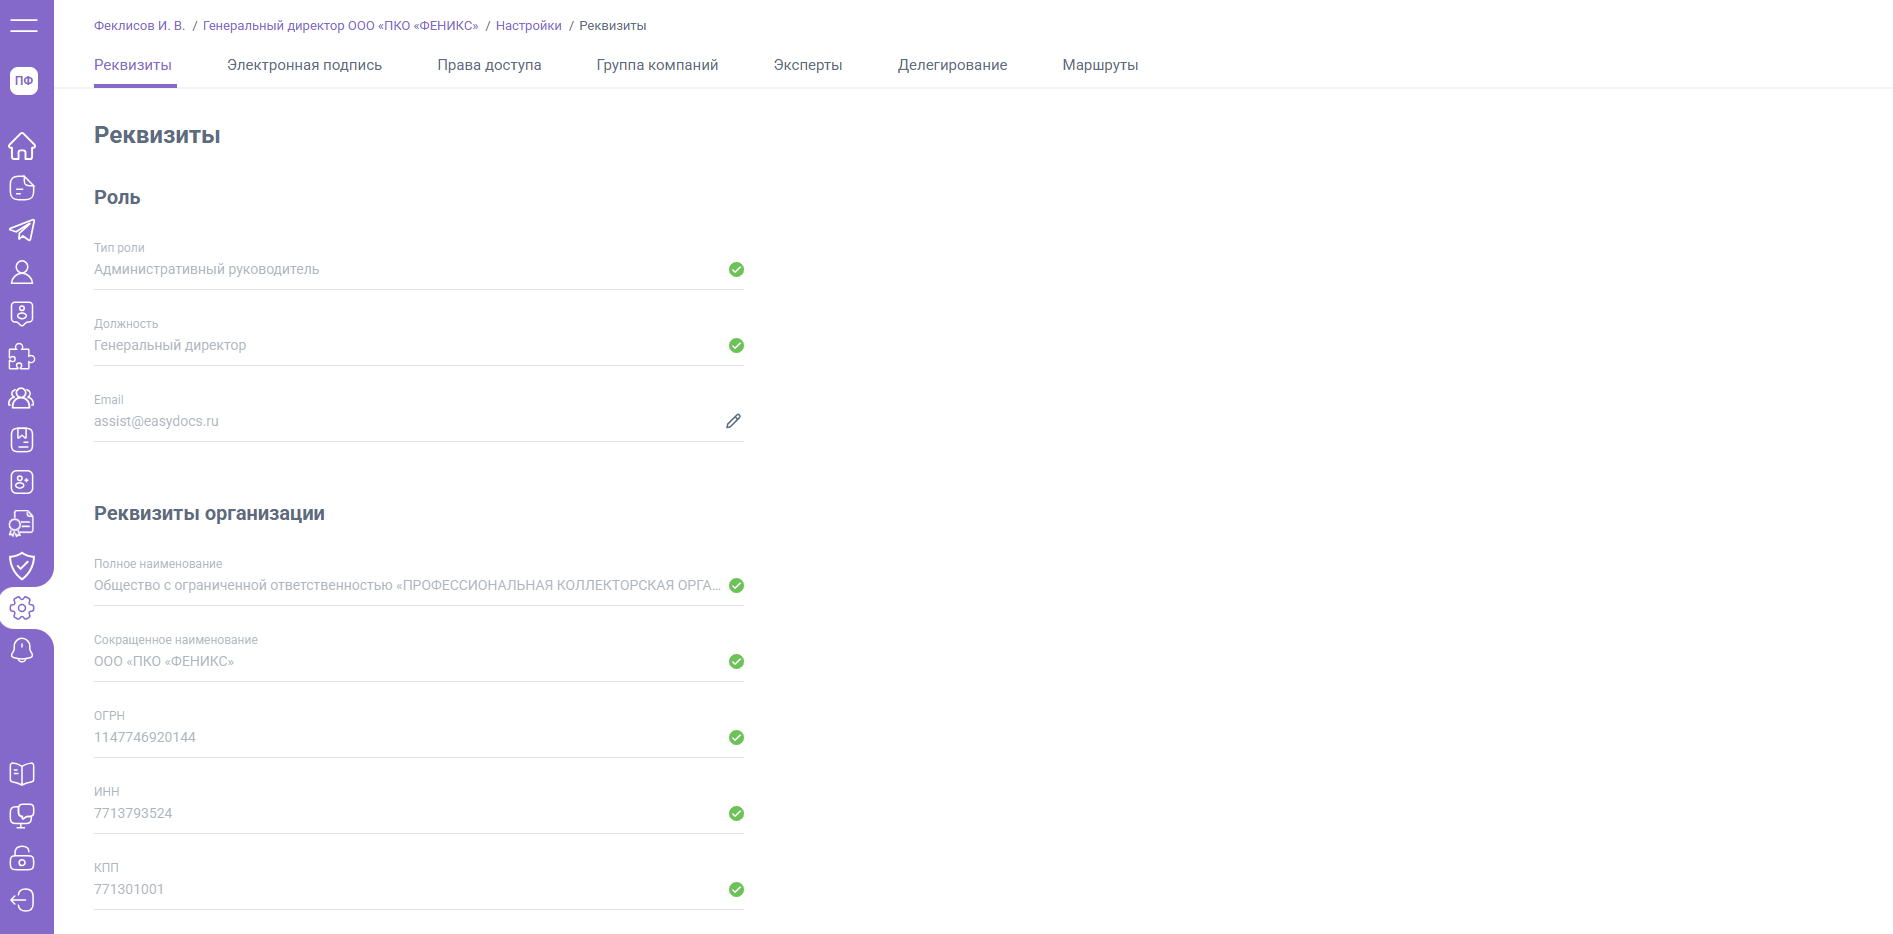Click the open book help icon
The width and height of the screenshot is (1893, 934).
[22, 774]
